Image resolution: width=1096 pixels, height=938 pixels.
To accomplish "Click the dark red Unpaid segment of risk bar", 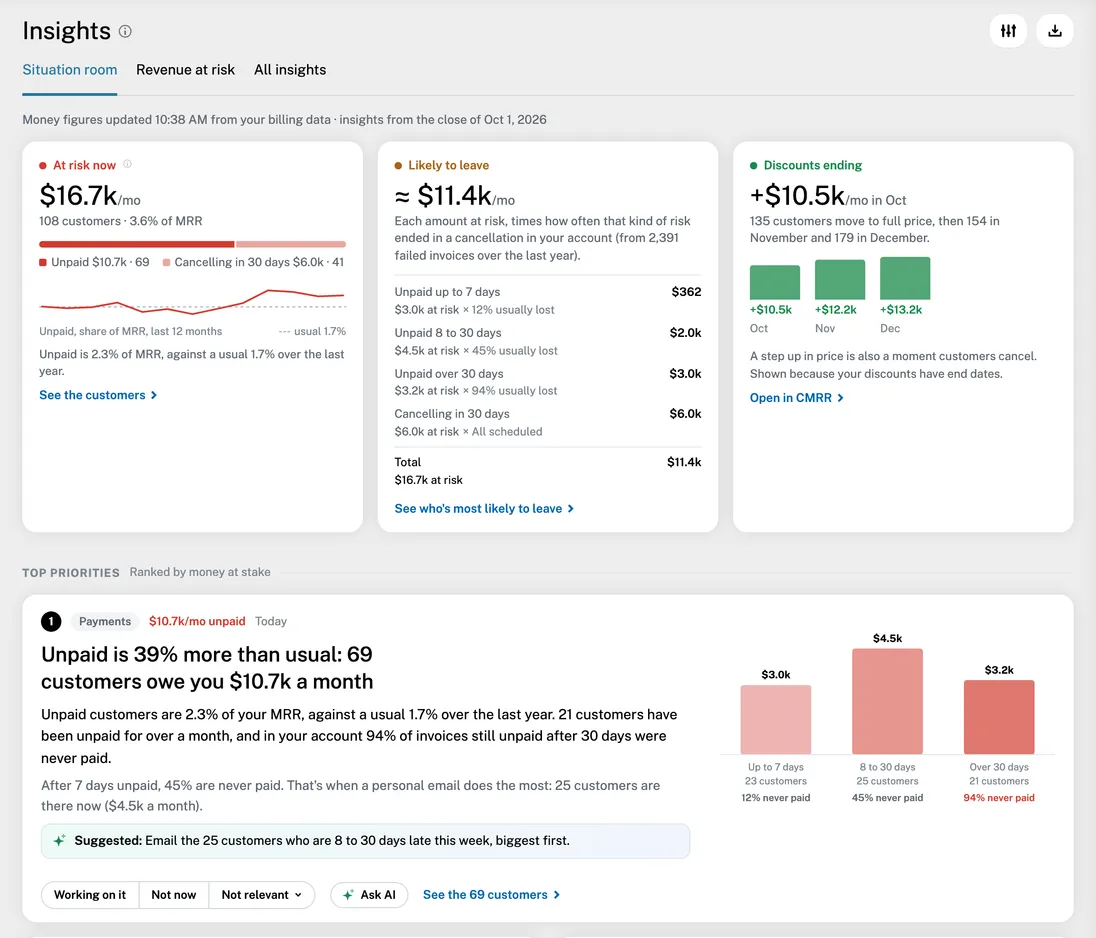I will (136, 244).
